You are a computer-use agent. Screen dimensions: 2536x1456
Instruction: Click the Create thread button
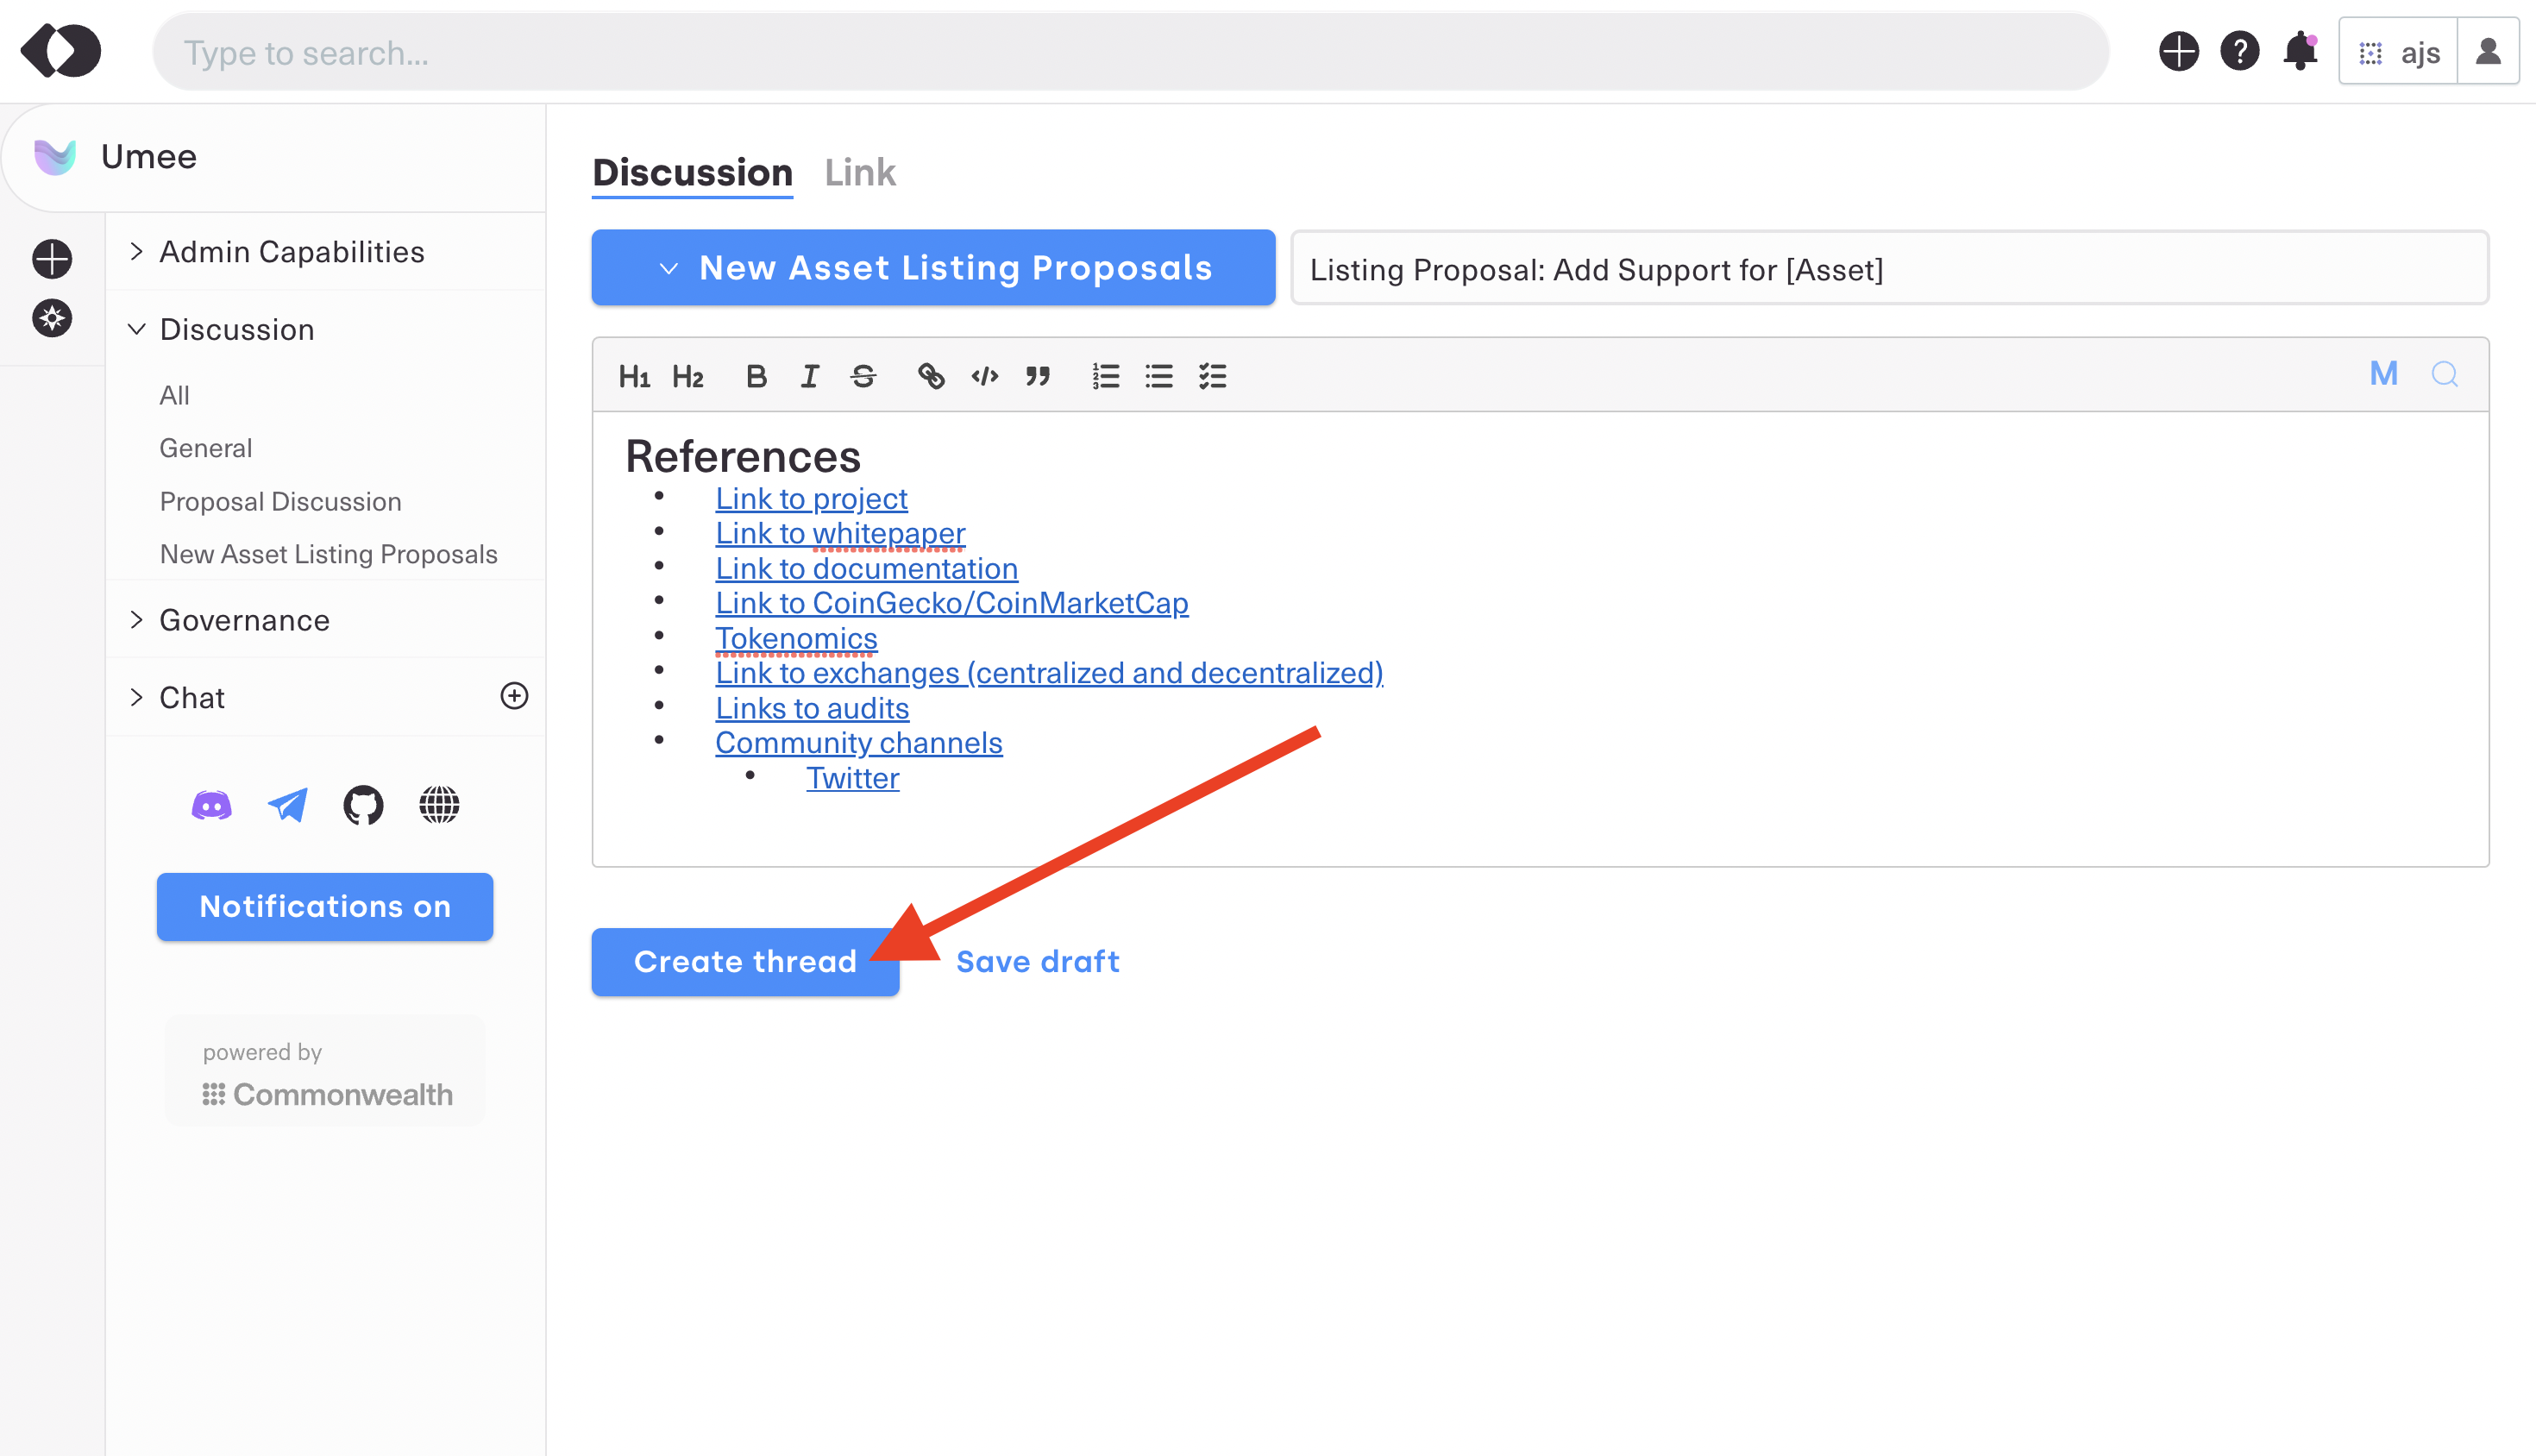tap(745, 962)
